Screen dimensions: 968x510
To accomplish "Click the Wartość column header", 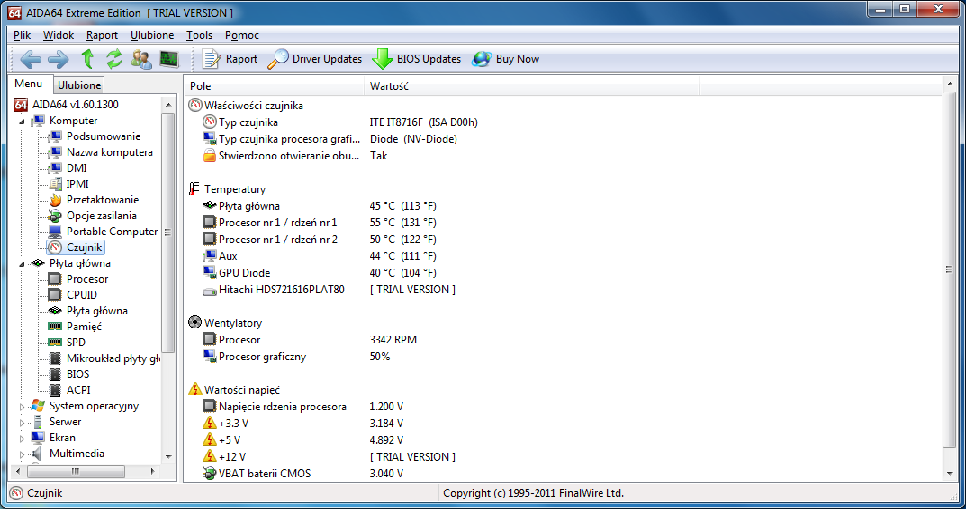I will coord(532,86).
